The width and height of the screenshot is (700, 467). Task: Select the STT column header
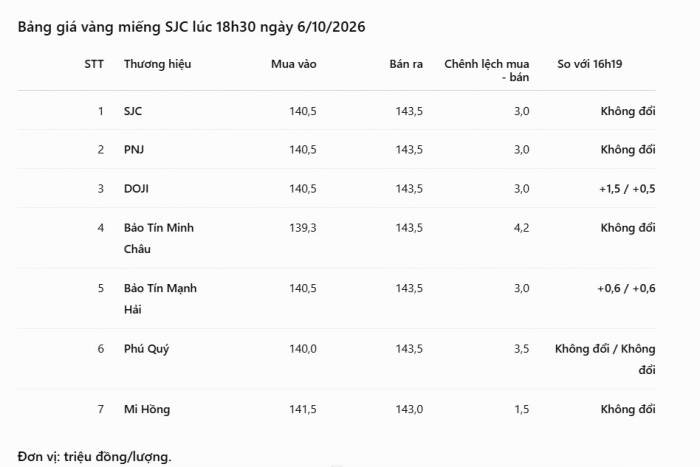(94, 64)
